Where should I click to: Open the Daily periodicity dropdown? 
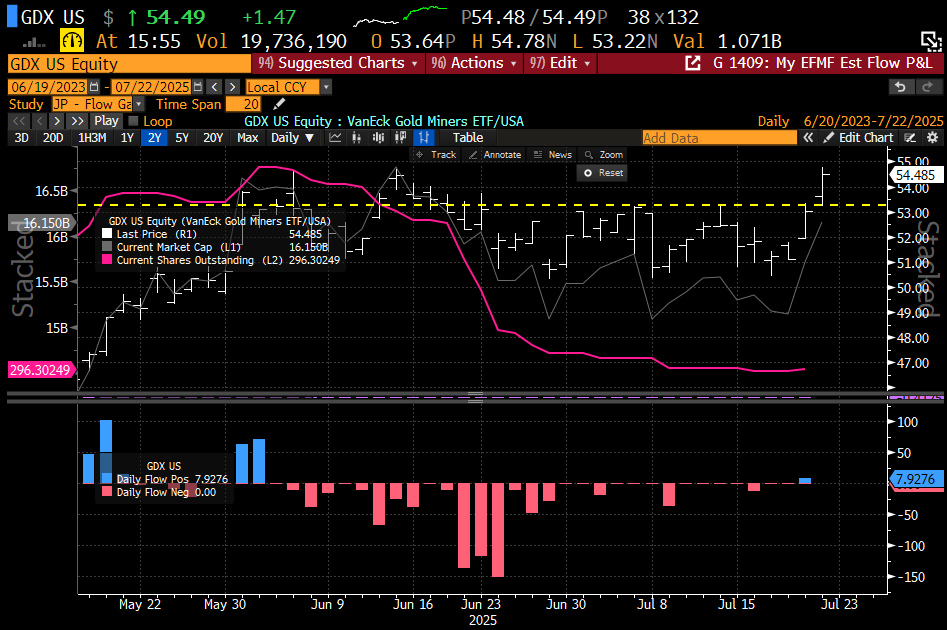tap(293, 138)
